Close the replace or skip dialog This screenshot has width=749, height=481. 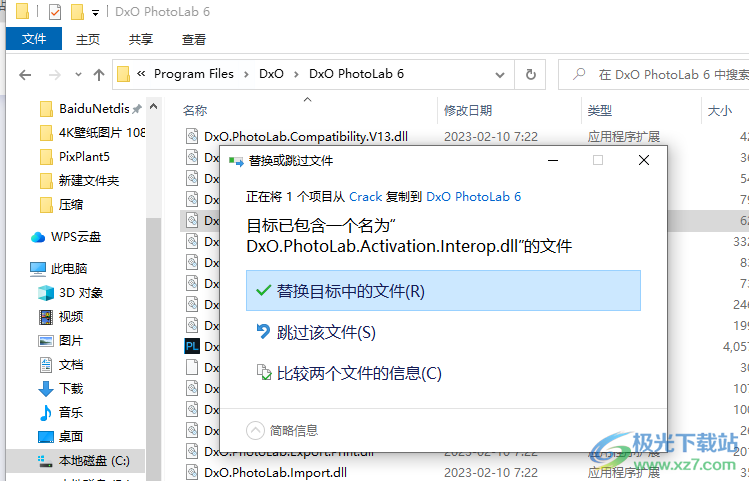point(643,160)
